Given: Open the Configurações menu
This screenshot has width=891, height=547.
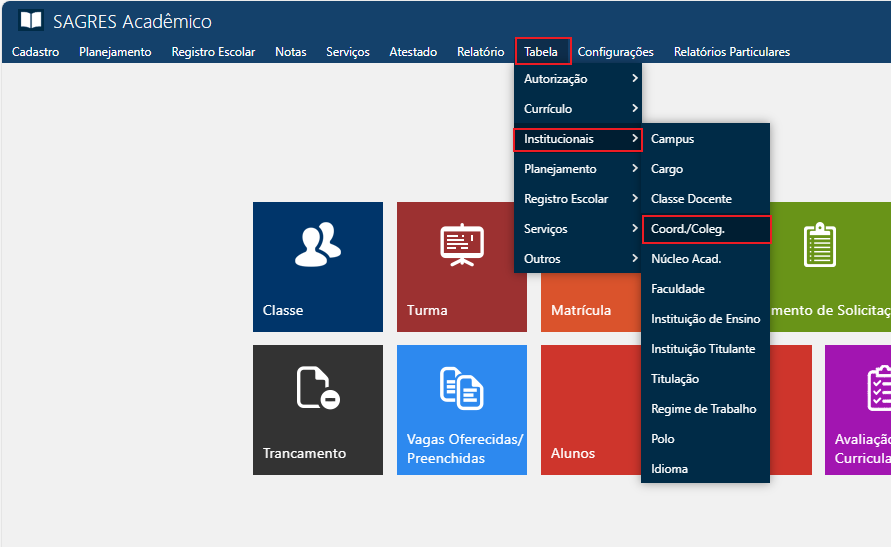Looking at the screenshot, I should [x=615, y=52].
